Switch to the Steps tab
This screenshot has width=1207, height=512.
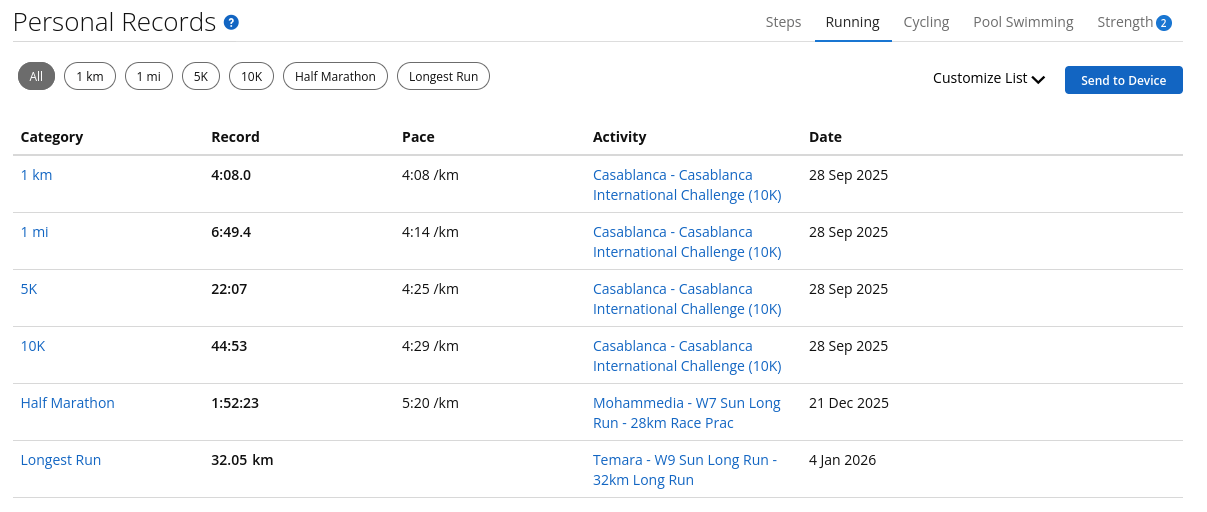pos(783,22)
